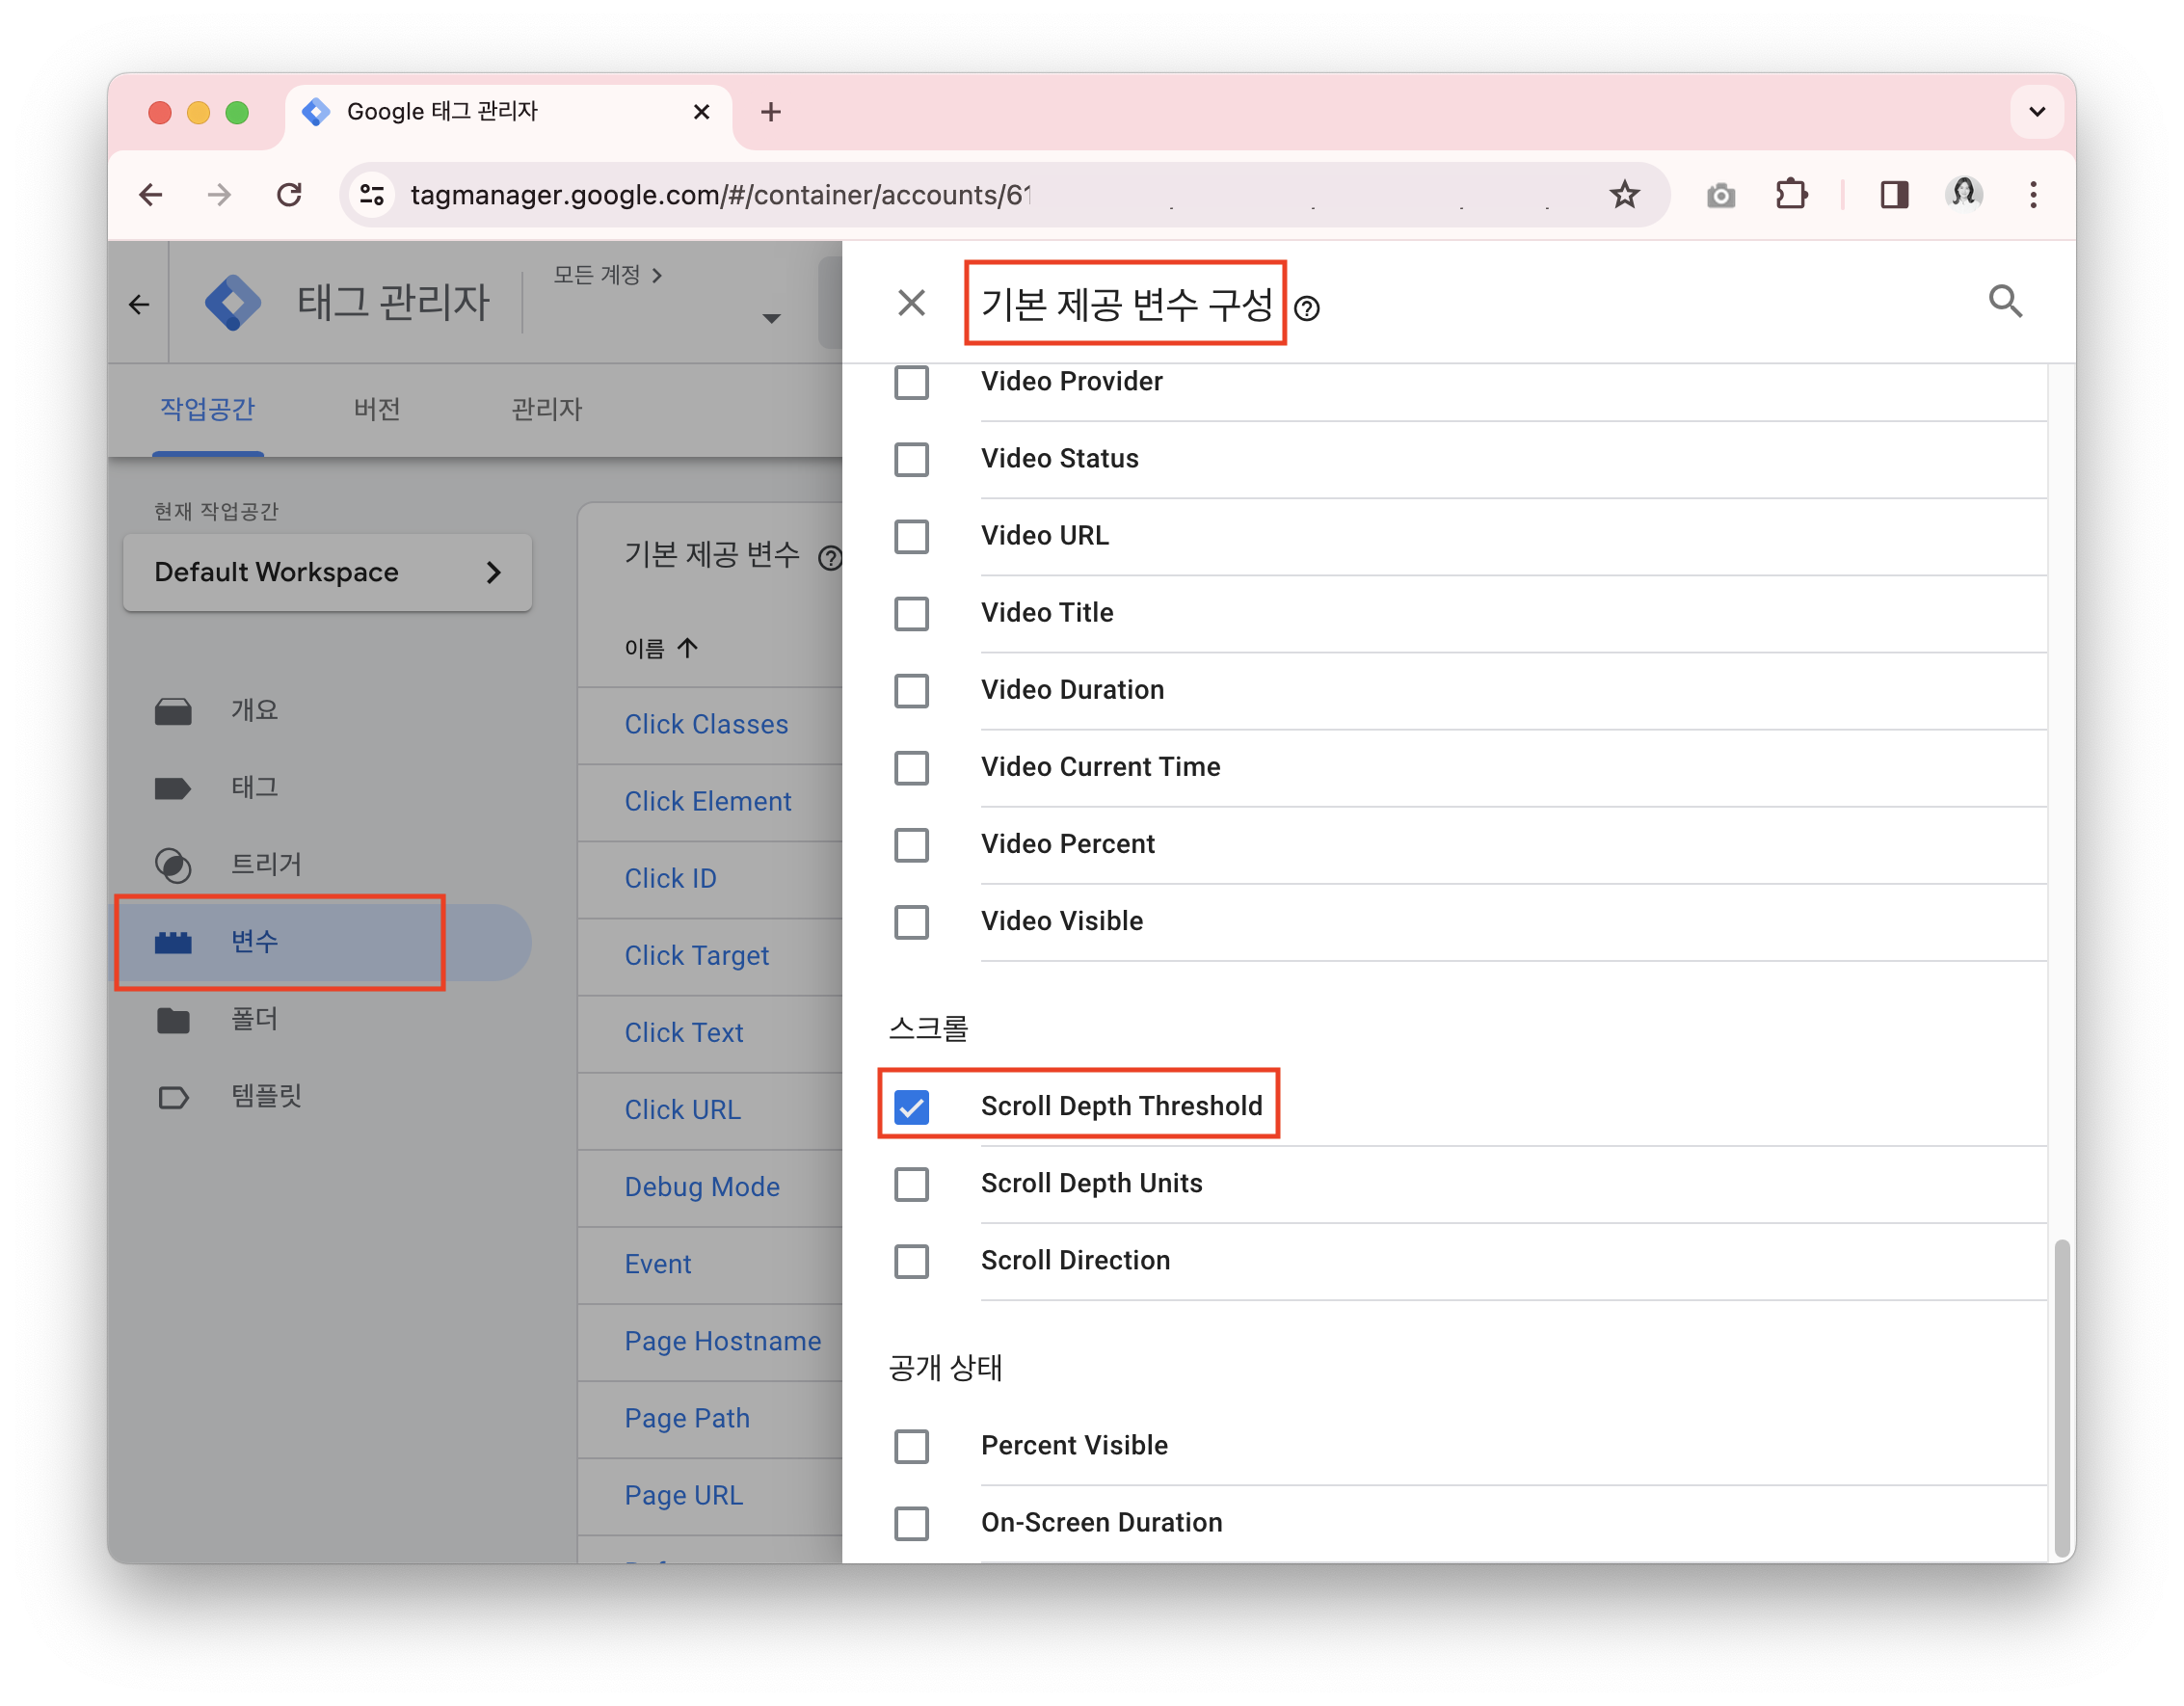This screenshot has height=1706, width=2184.
Task: Reload the current page
Action: [290, 194]
